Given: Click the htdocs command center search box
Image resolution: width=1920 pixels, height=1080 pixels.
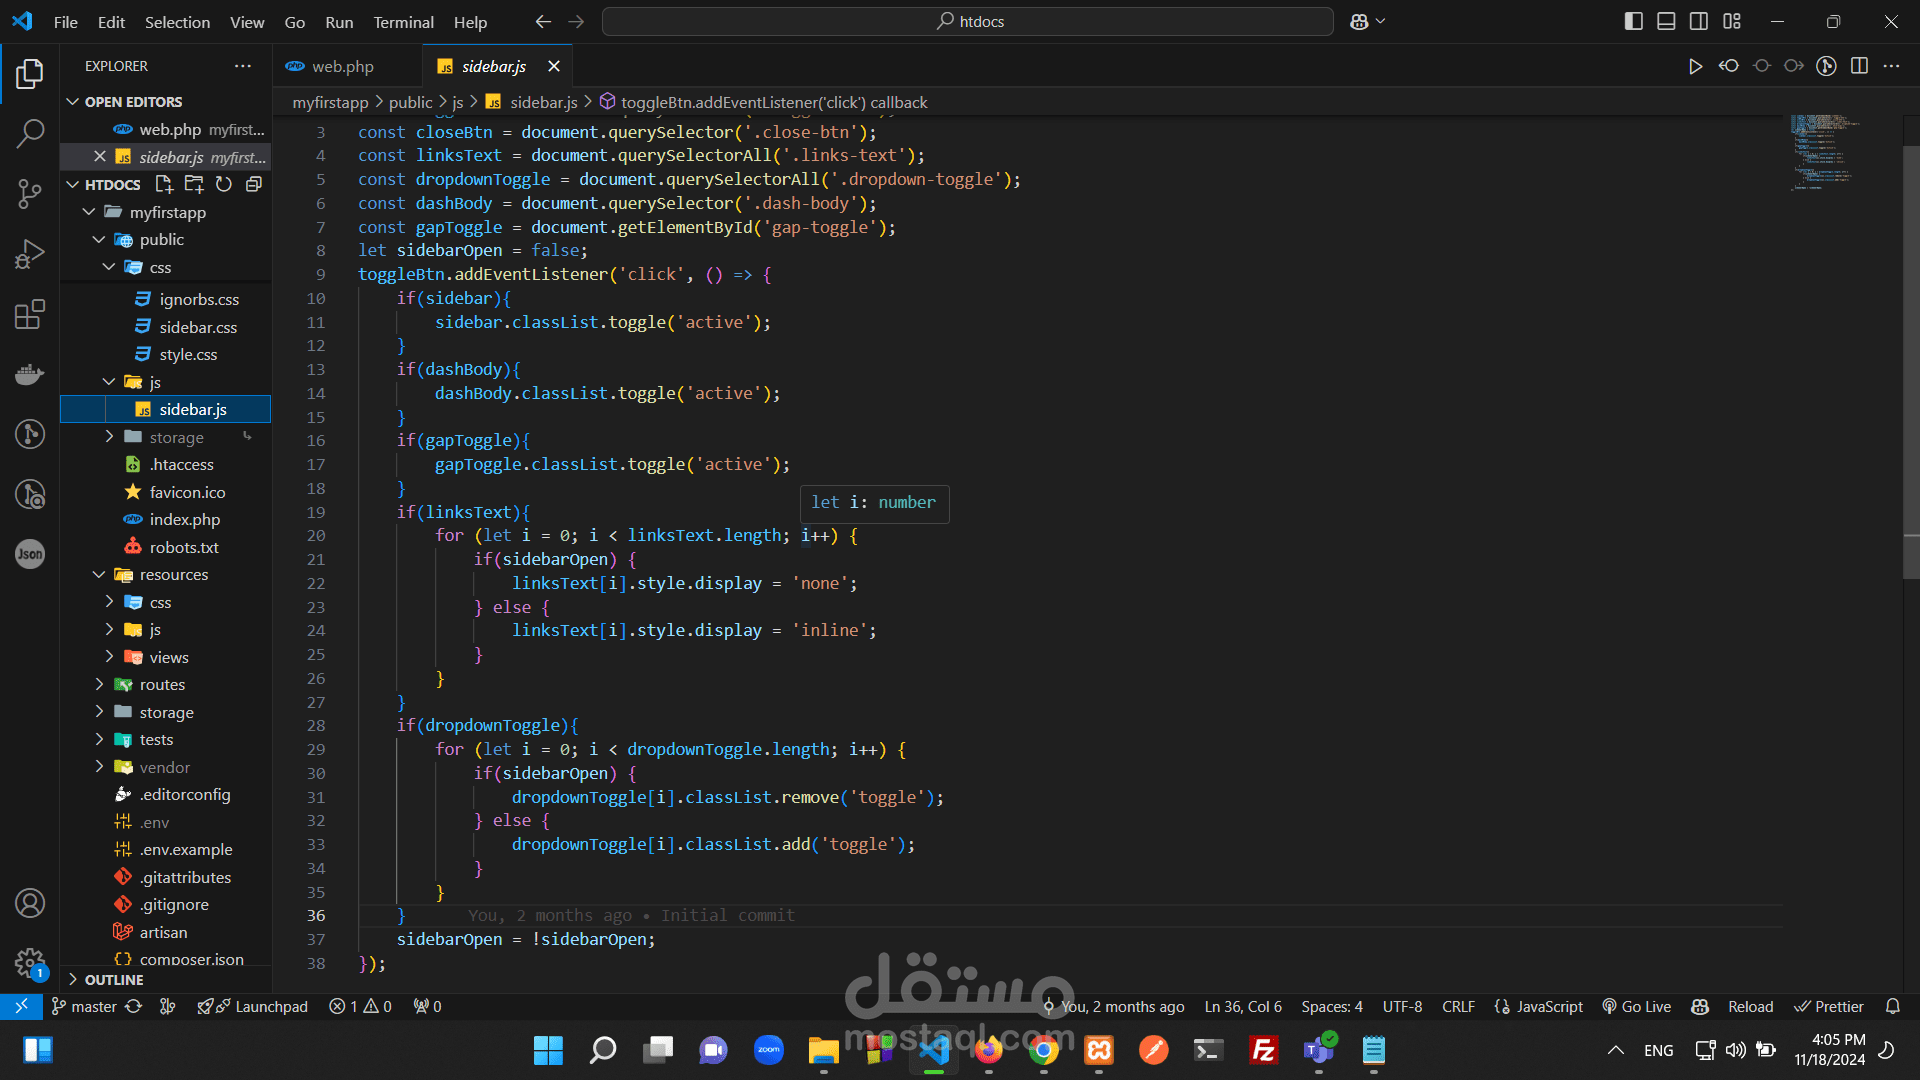Looking at the screenshot, I should tap(967, 21).
